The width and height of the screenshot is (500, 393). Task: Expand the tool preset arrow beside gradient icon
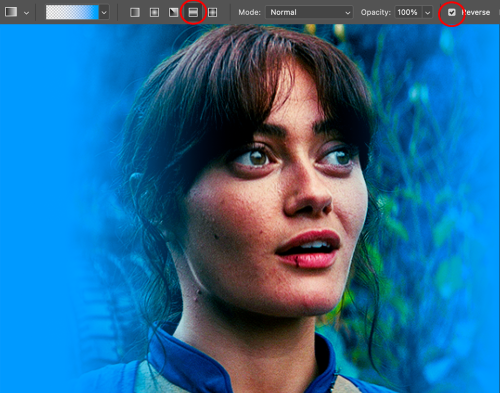click(x=26, y=13)
